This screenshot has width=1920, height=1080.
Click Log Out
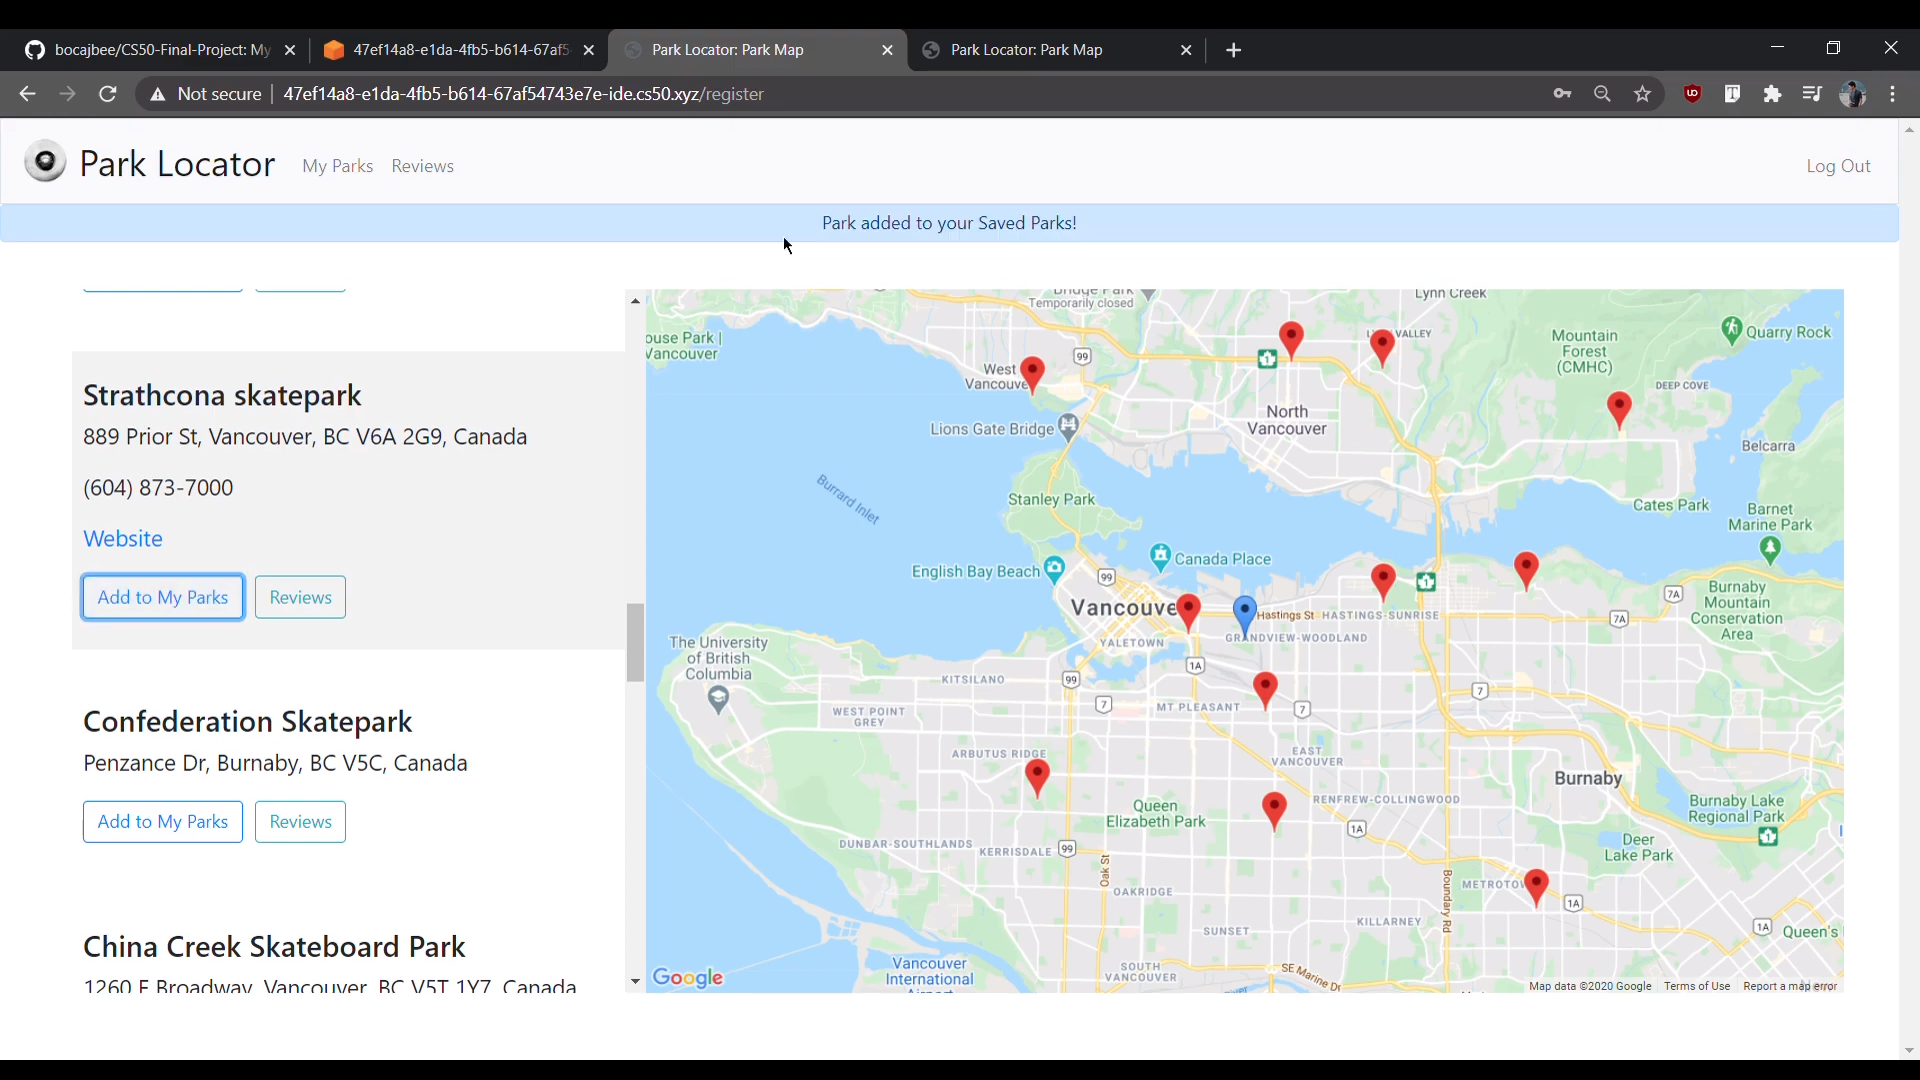pos(1839,166)
